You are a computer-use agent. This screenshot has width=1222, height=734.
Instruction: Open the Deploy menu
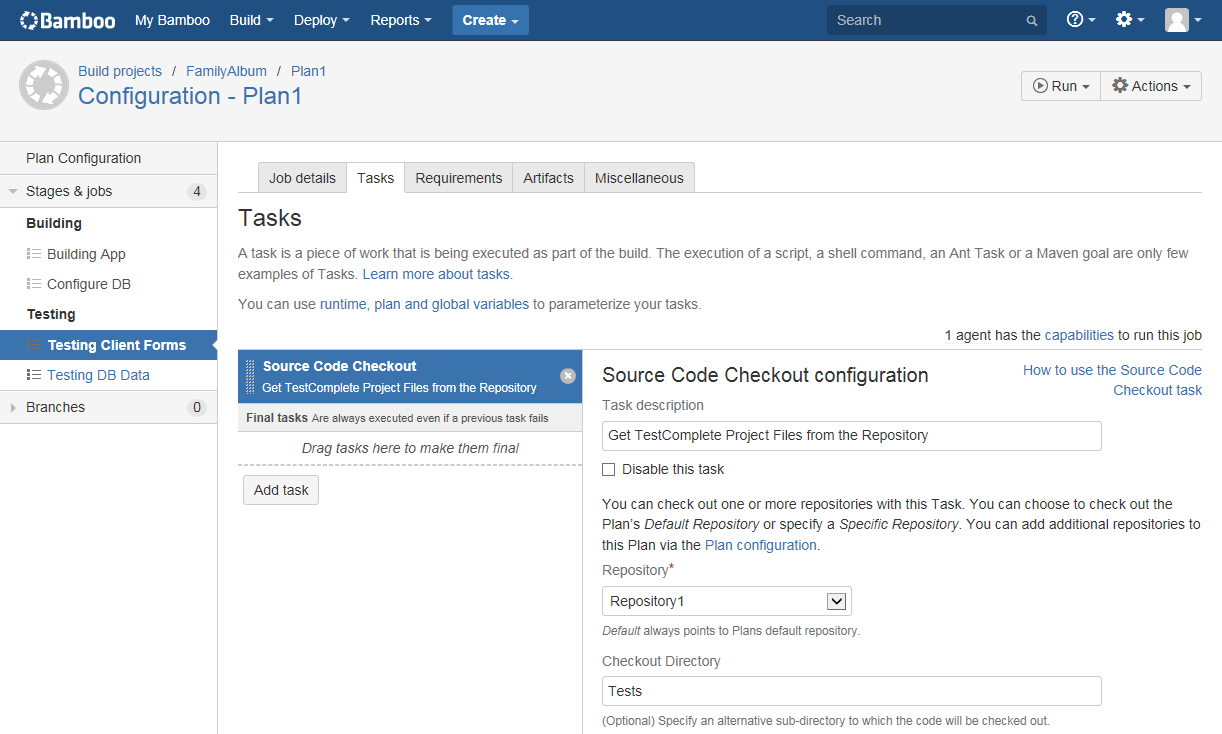[x=321, y=20]
